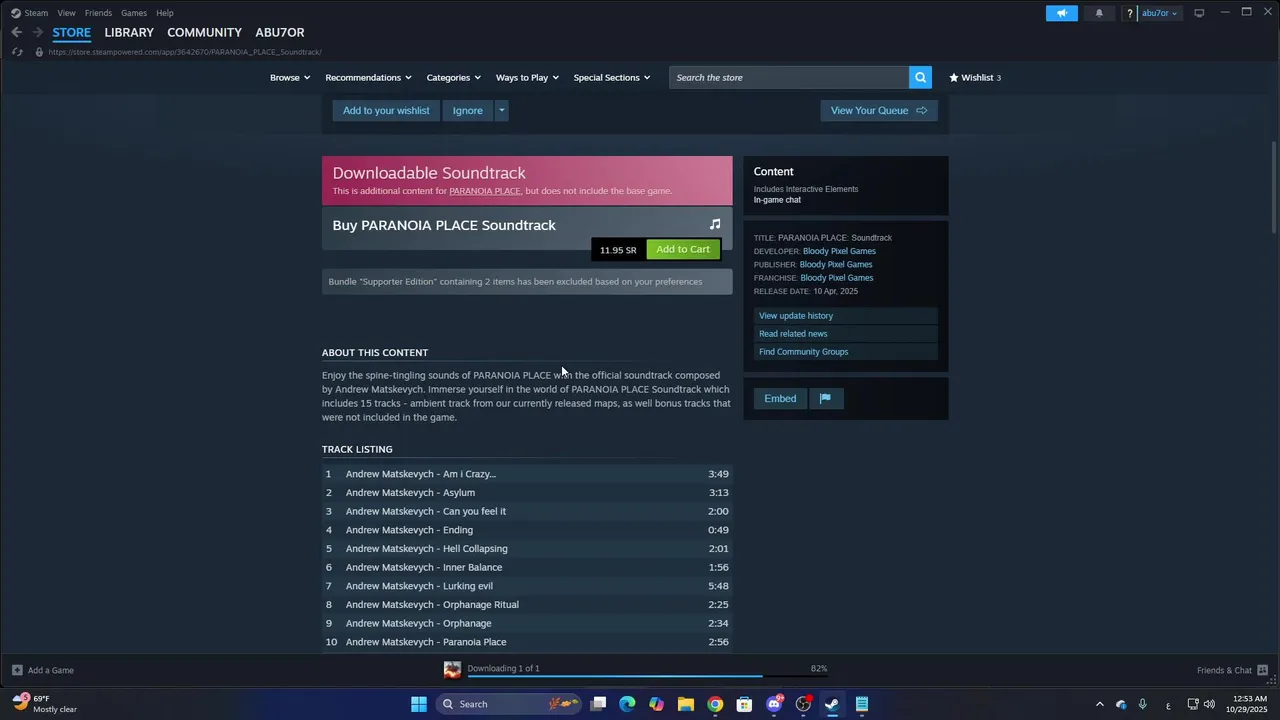Open the downloading game thumbnail
The image size is (1280, 720).
click(452, 670)
